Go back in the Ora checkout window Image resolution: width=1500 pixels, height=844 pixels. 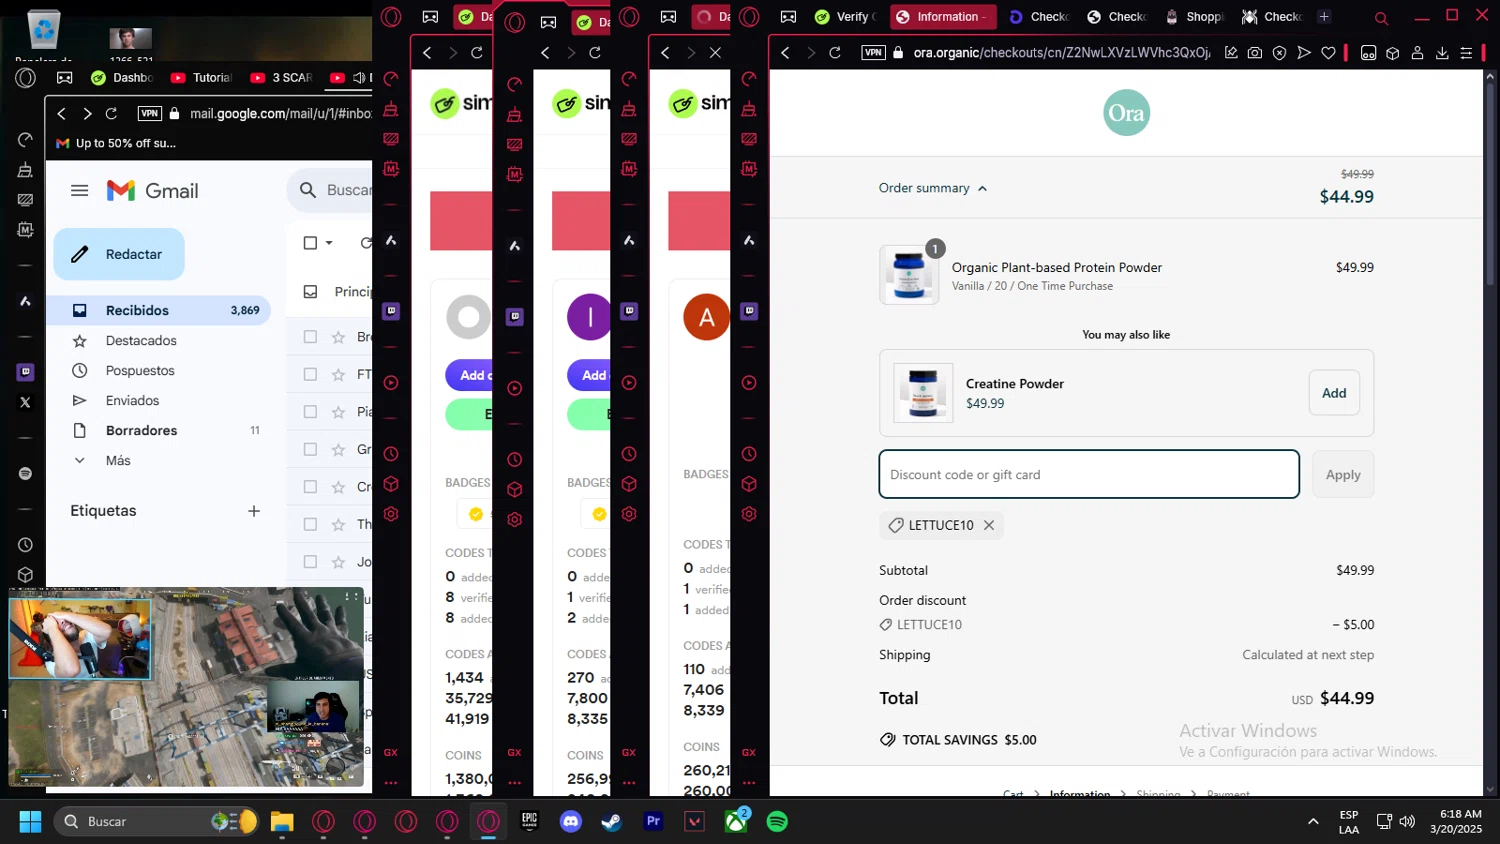pos(785,53)
